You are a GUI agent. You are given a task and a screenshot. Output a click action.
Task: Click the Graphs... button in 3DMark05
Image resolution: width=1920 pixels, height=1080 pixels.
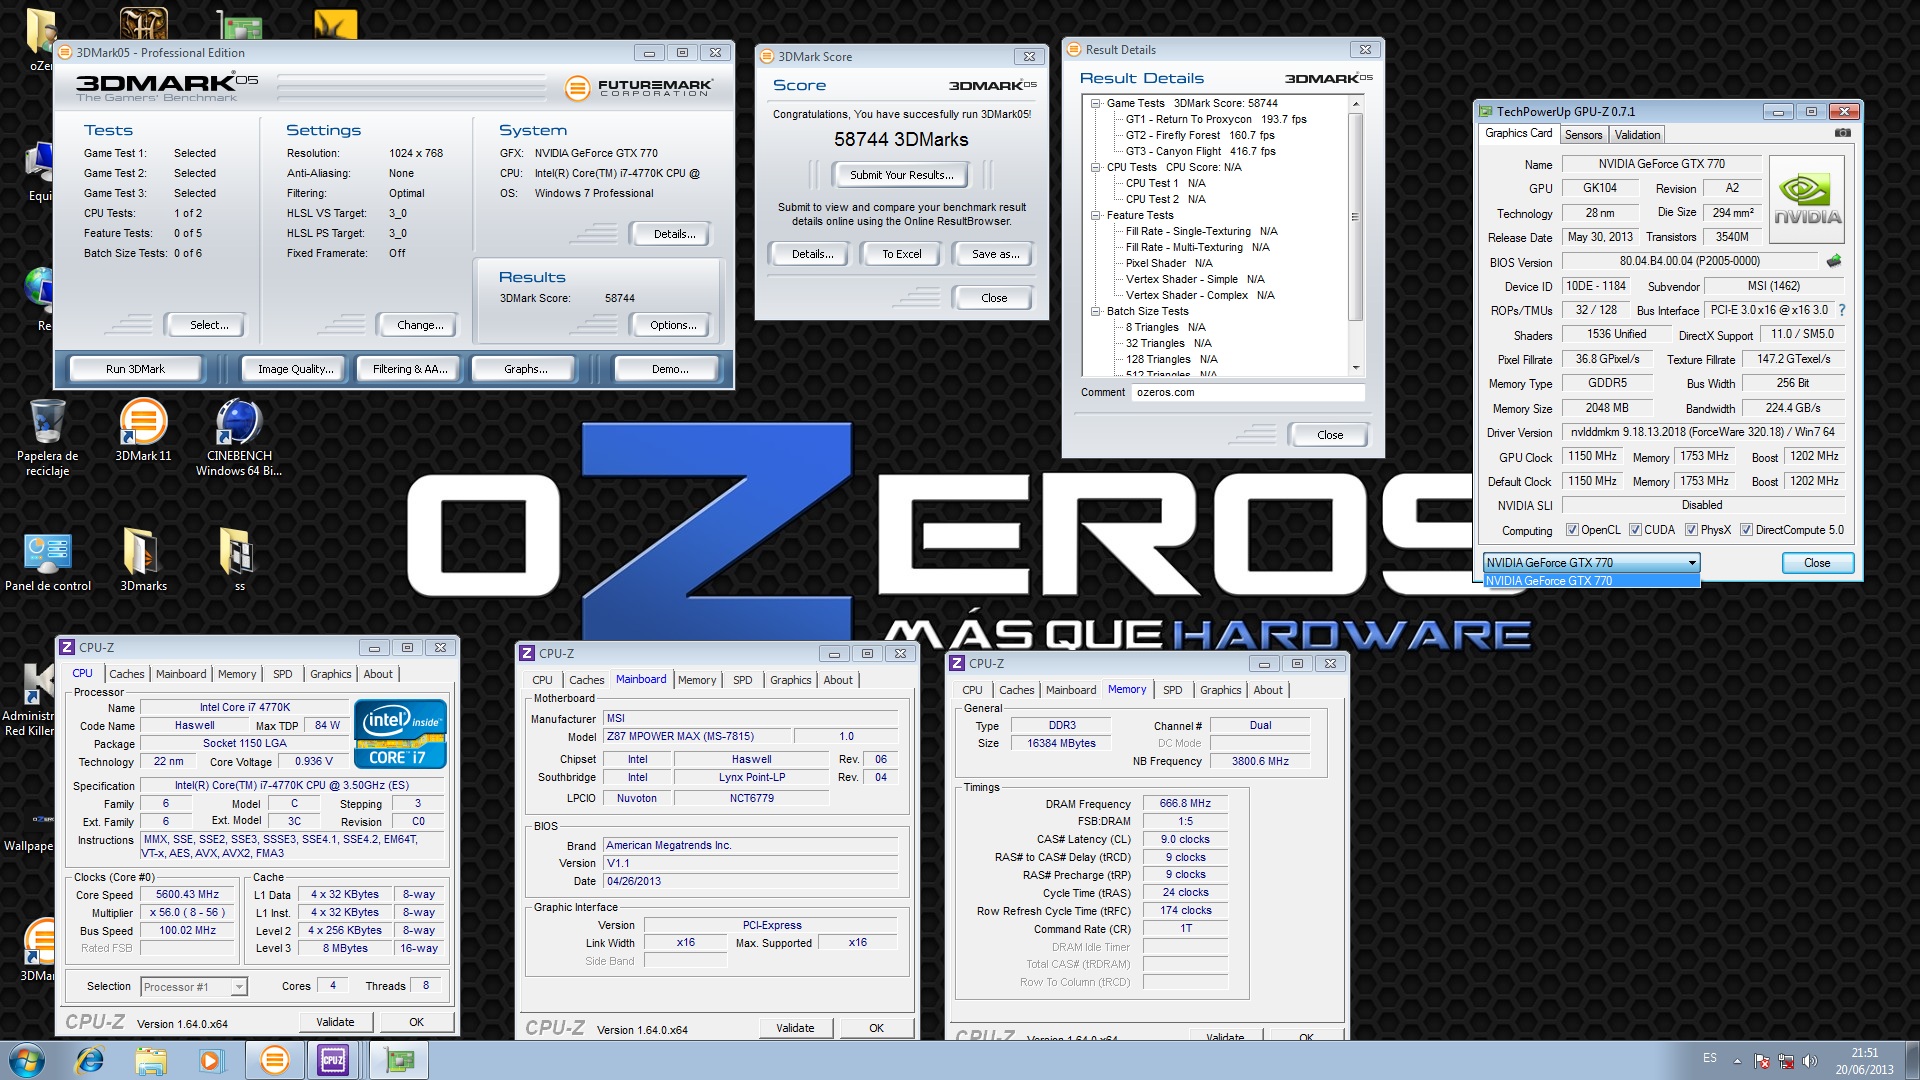pos(525,369)
